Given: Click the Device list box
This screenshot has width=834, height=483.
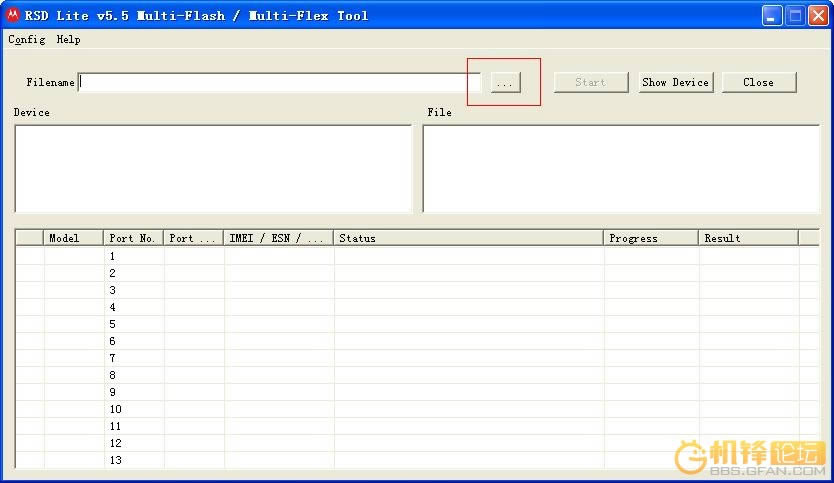Looking at the screenshot, I should (x=213, y=168).
